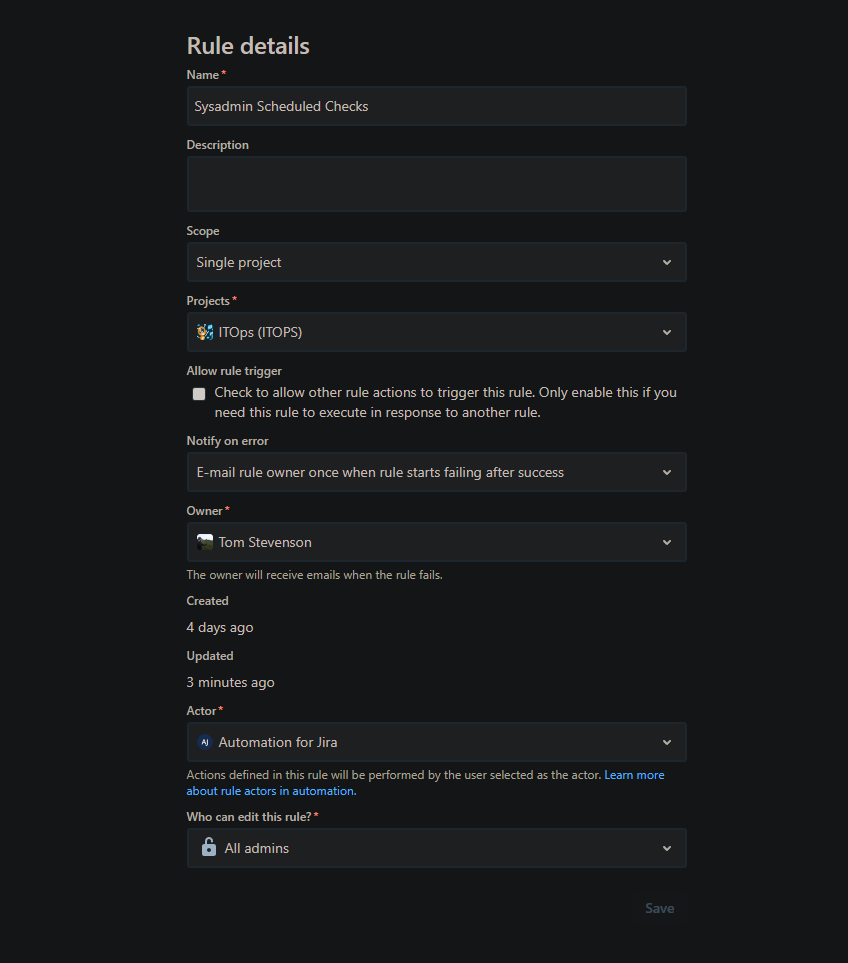This screenshot has height=963, width=848.
Task: Enable the Allow rule trigger checkbox
Action: pos(199,393)
